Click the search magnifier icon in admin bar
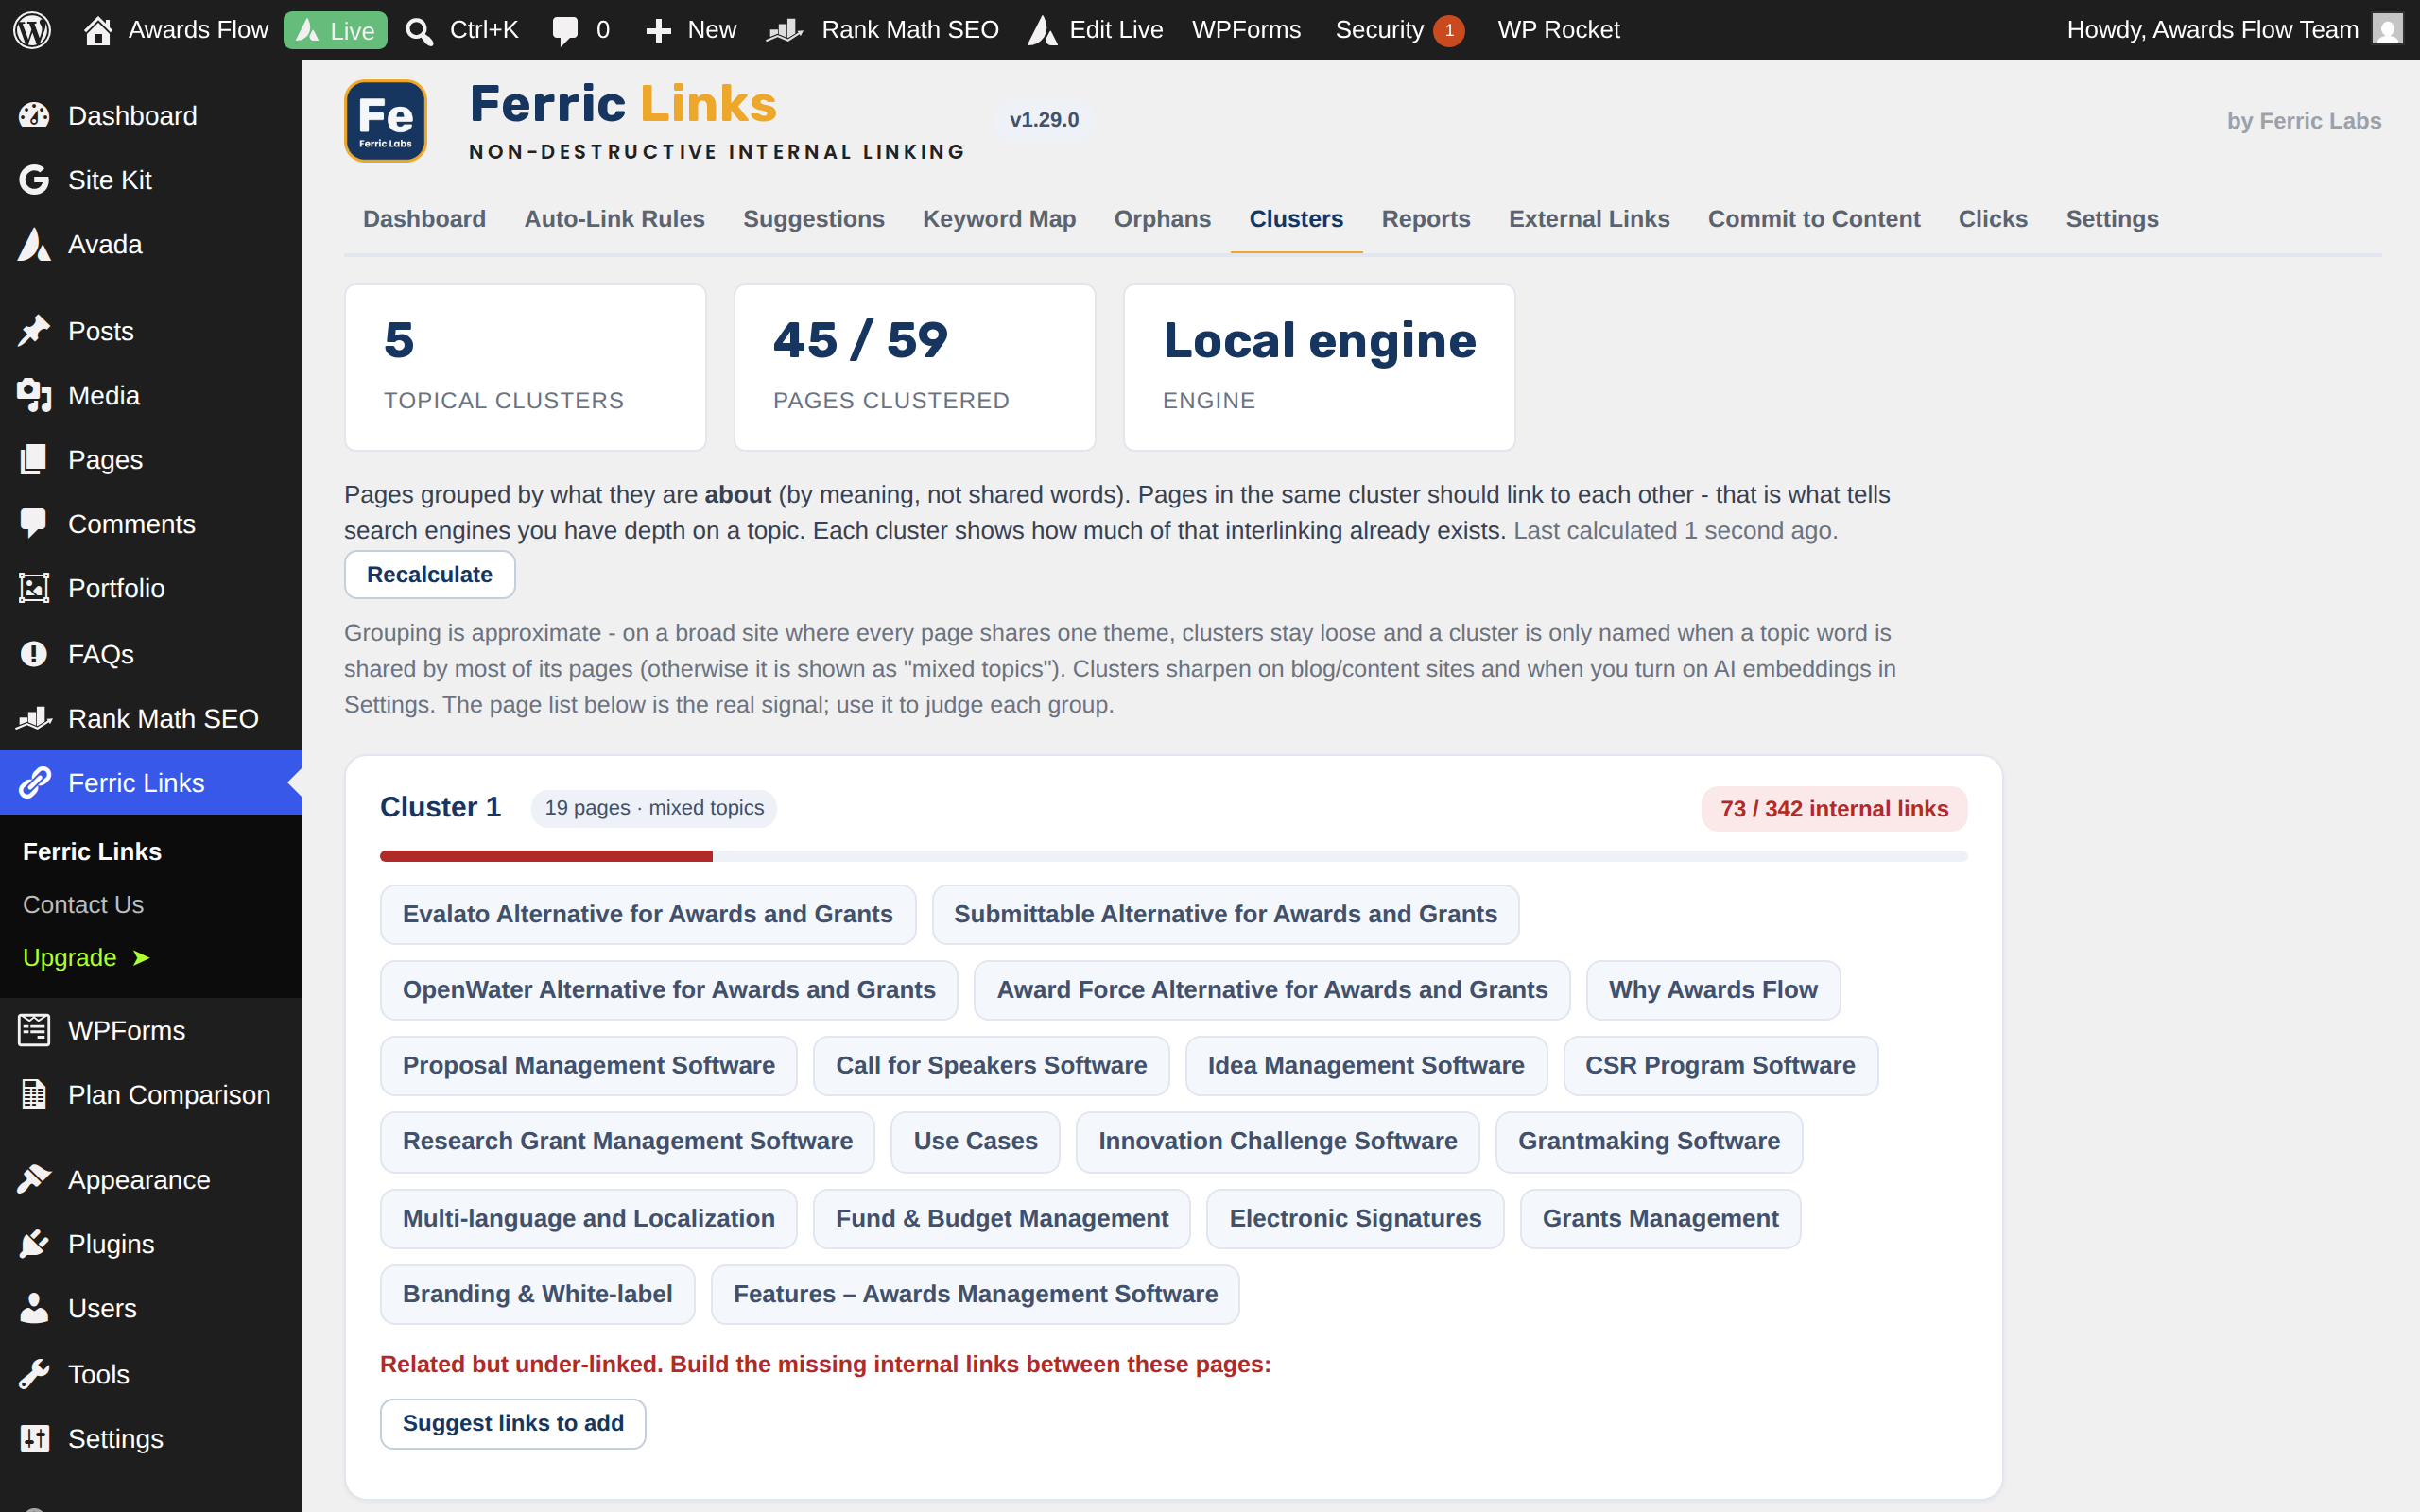 (x=419, y=31)
